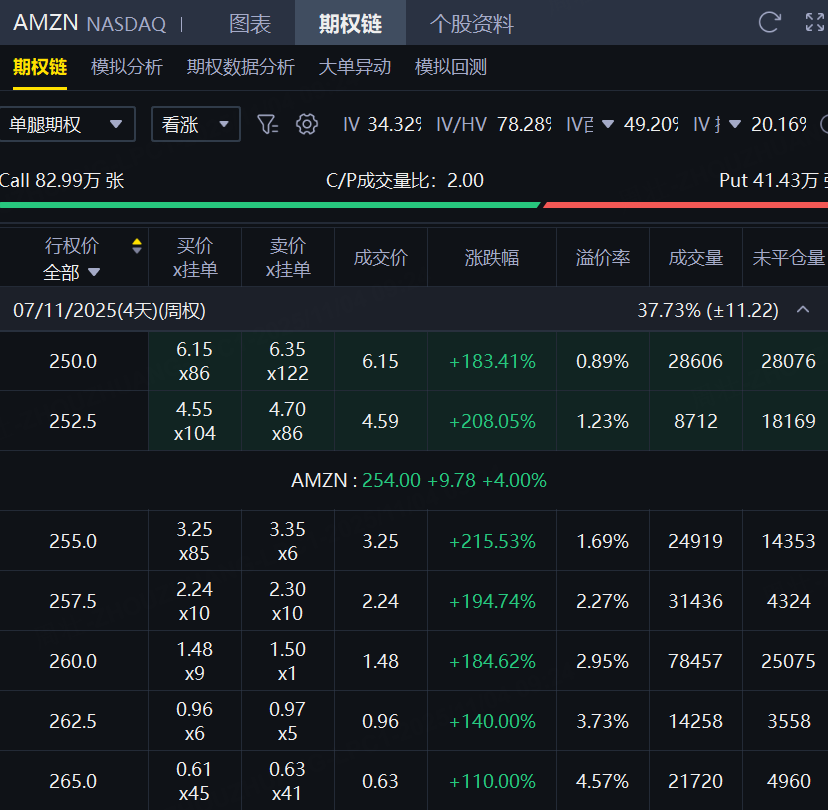Toggle fullscreen expand icon

pos(814,23)
